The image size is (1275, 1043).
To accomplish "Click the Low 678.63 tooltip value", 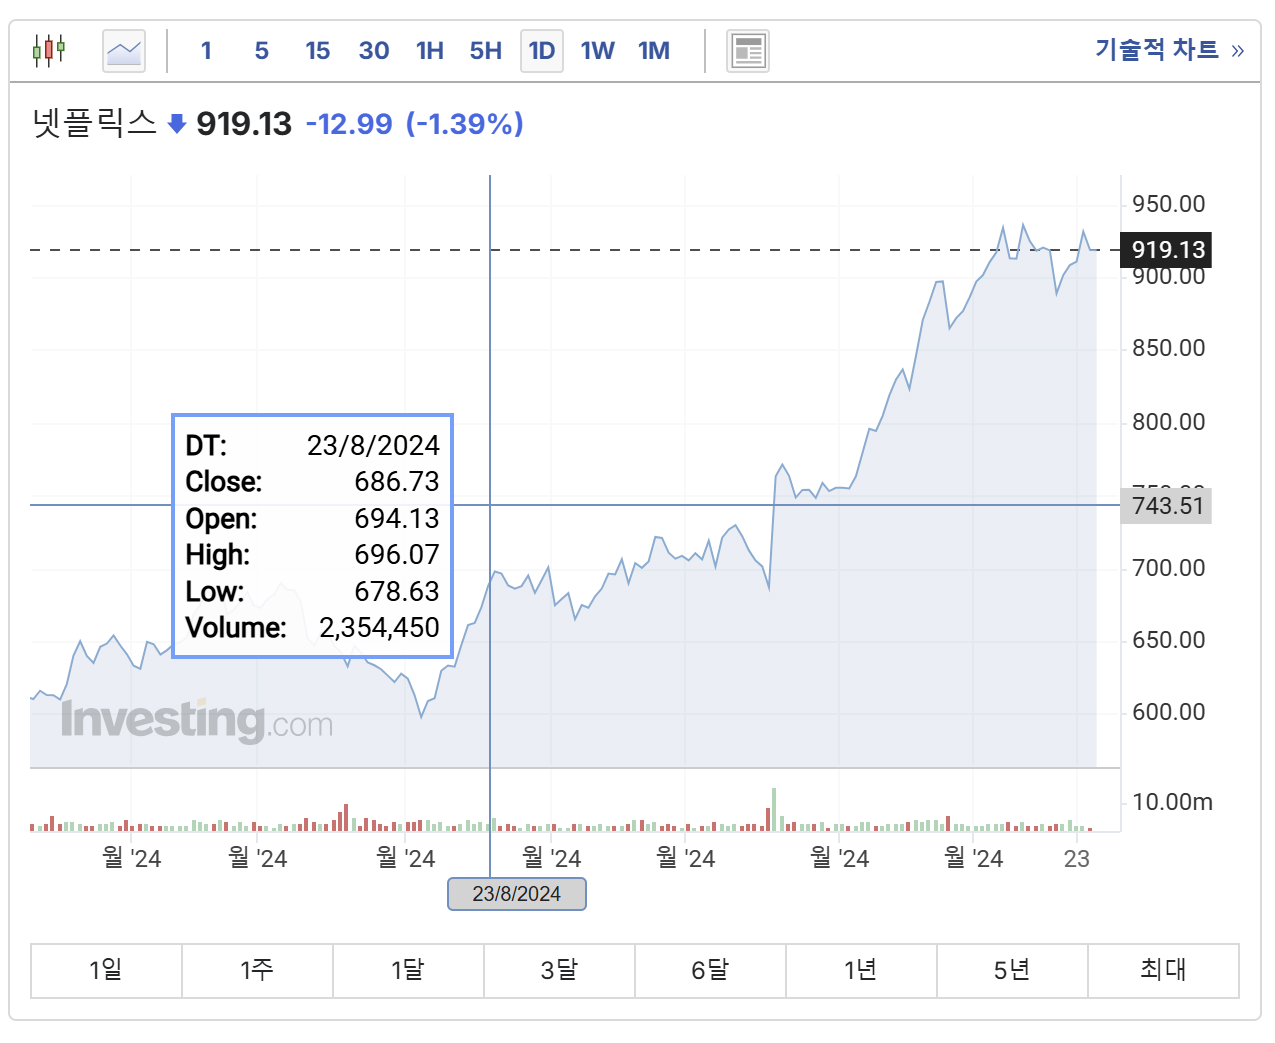I will 397,592.
